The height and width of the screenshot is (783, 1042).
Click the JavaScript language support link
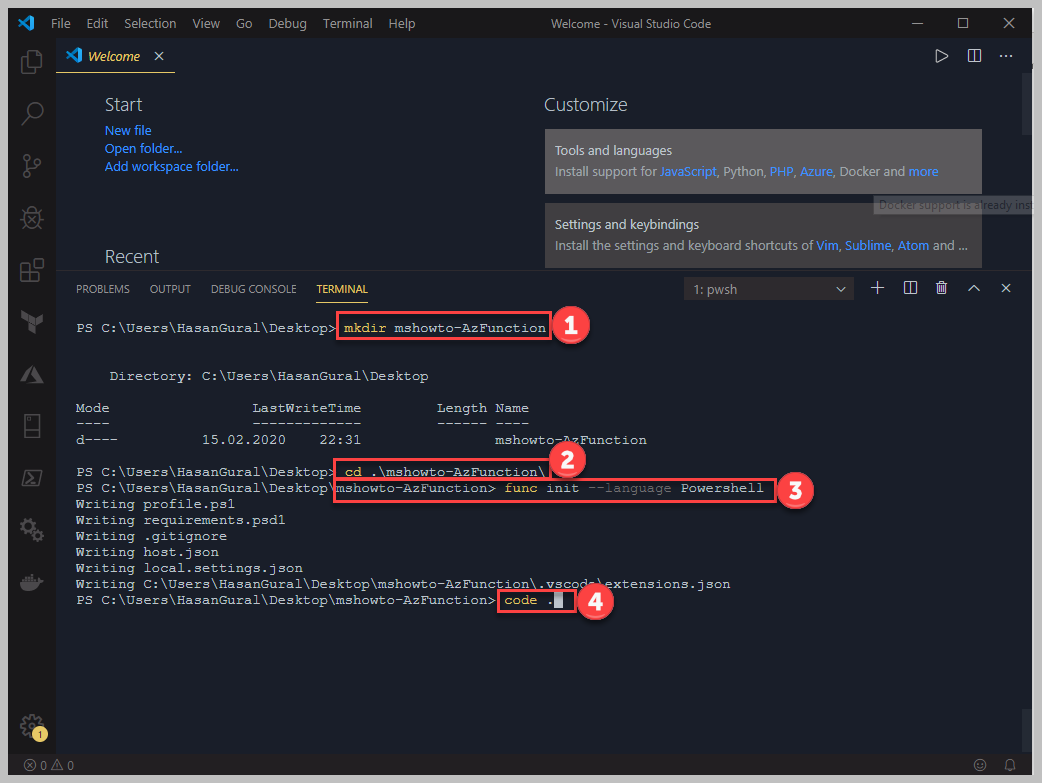coord(688,171)
